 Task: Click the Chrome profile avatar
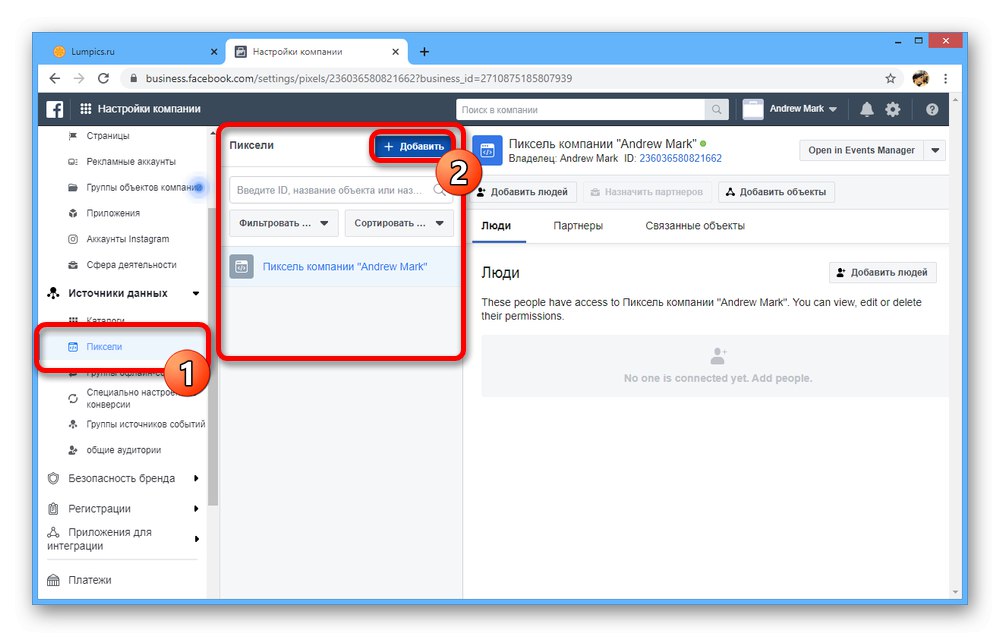click(x=920, y=78)
